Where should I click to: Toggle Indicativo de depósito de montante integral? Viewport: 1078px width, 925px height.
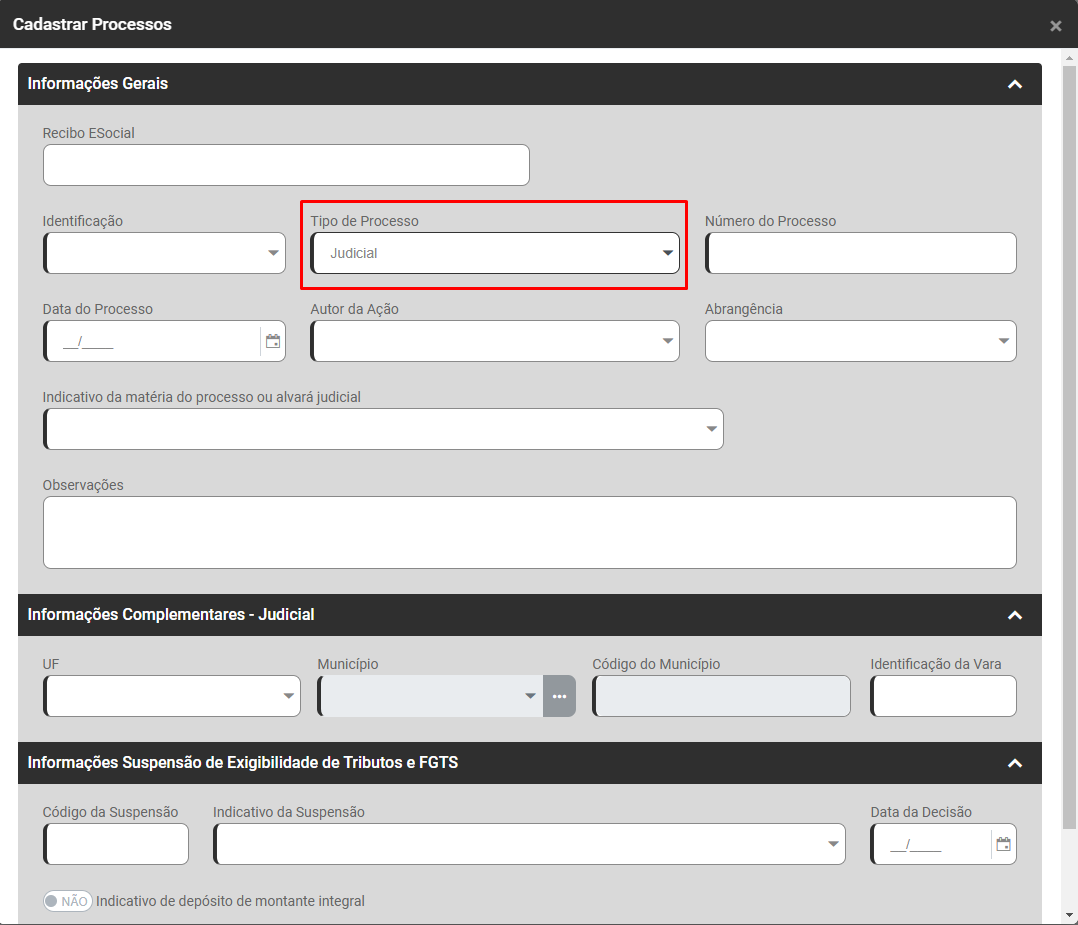pyautogui.click(x=67, y=901)
